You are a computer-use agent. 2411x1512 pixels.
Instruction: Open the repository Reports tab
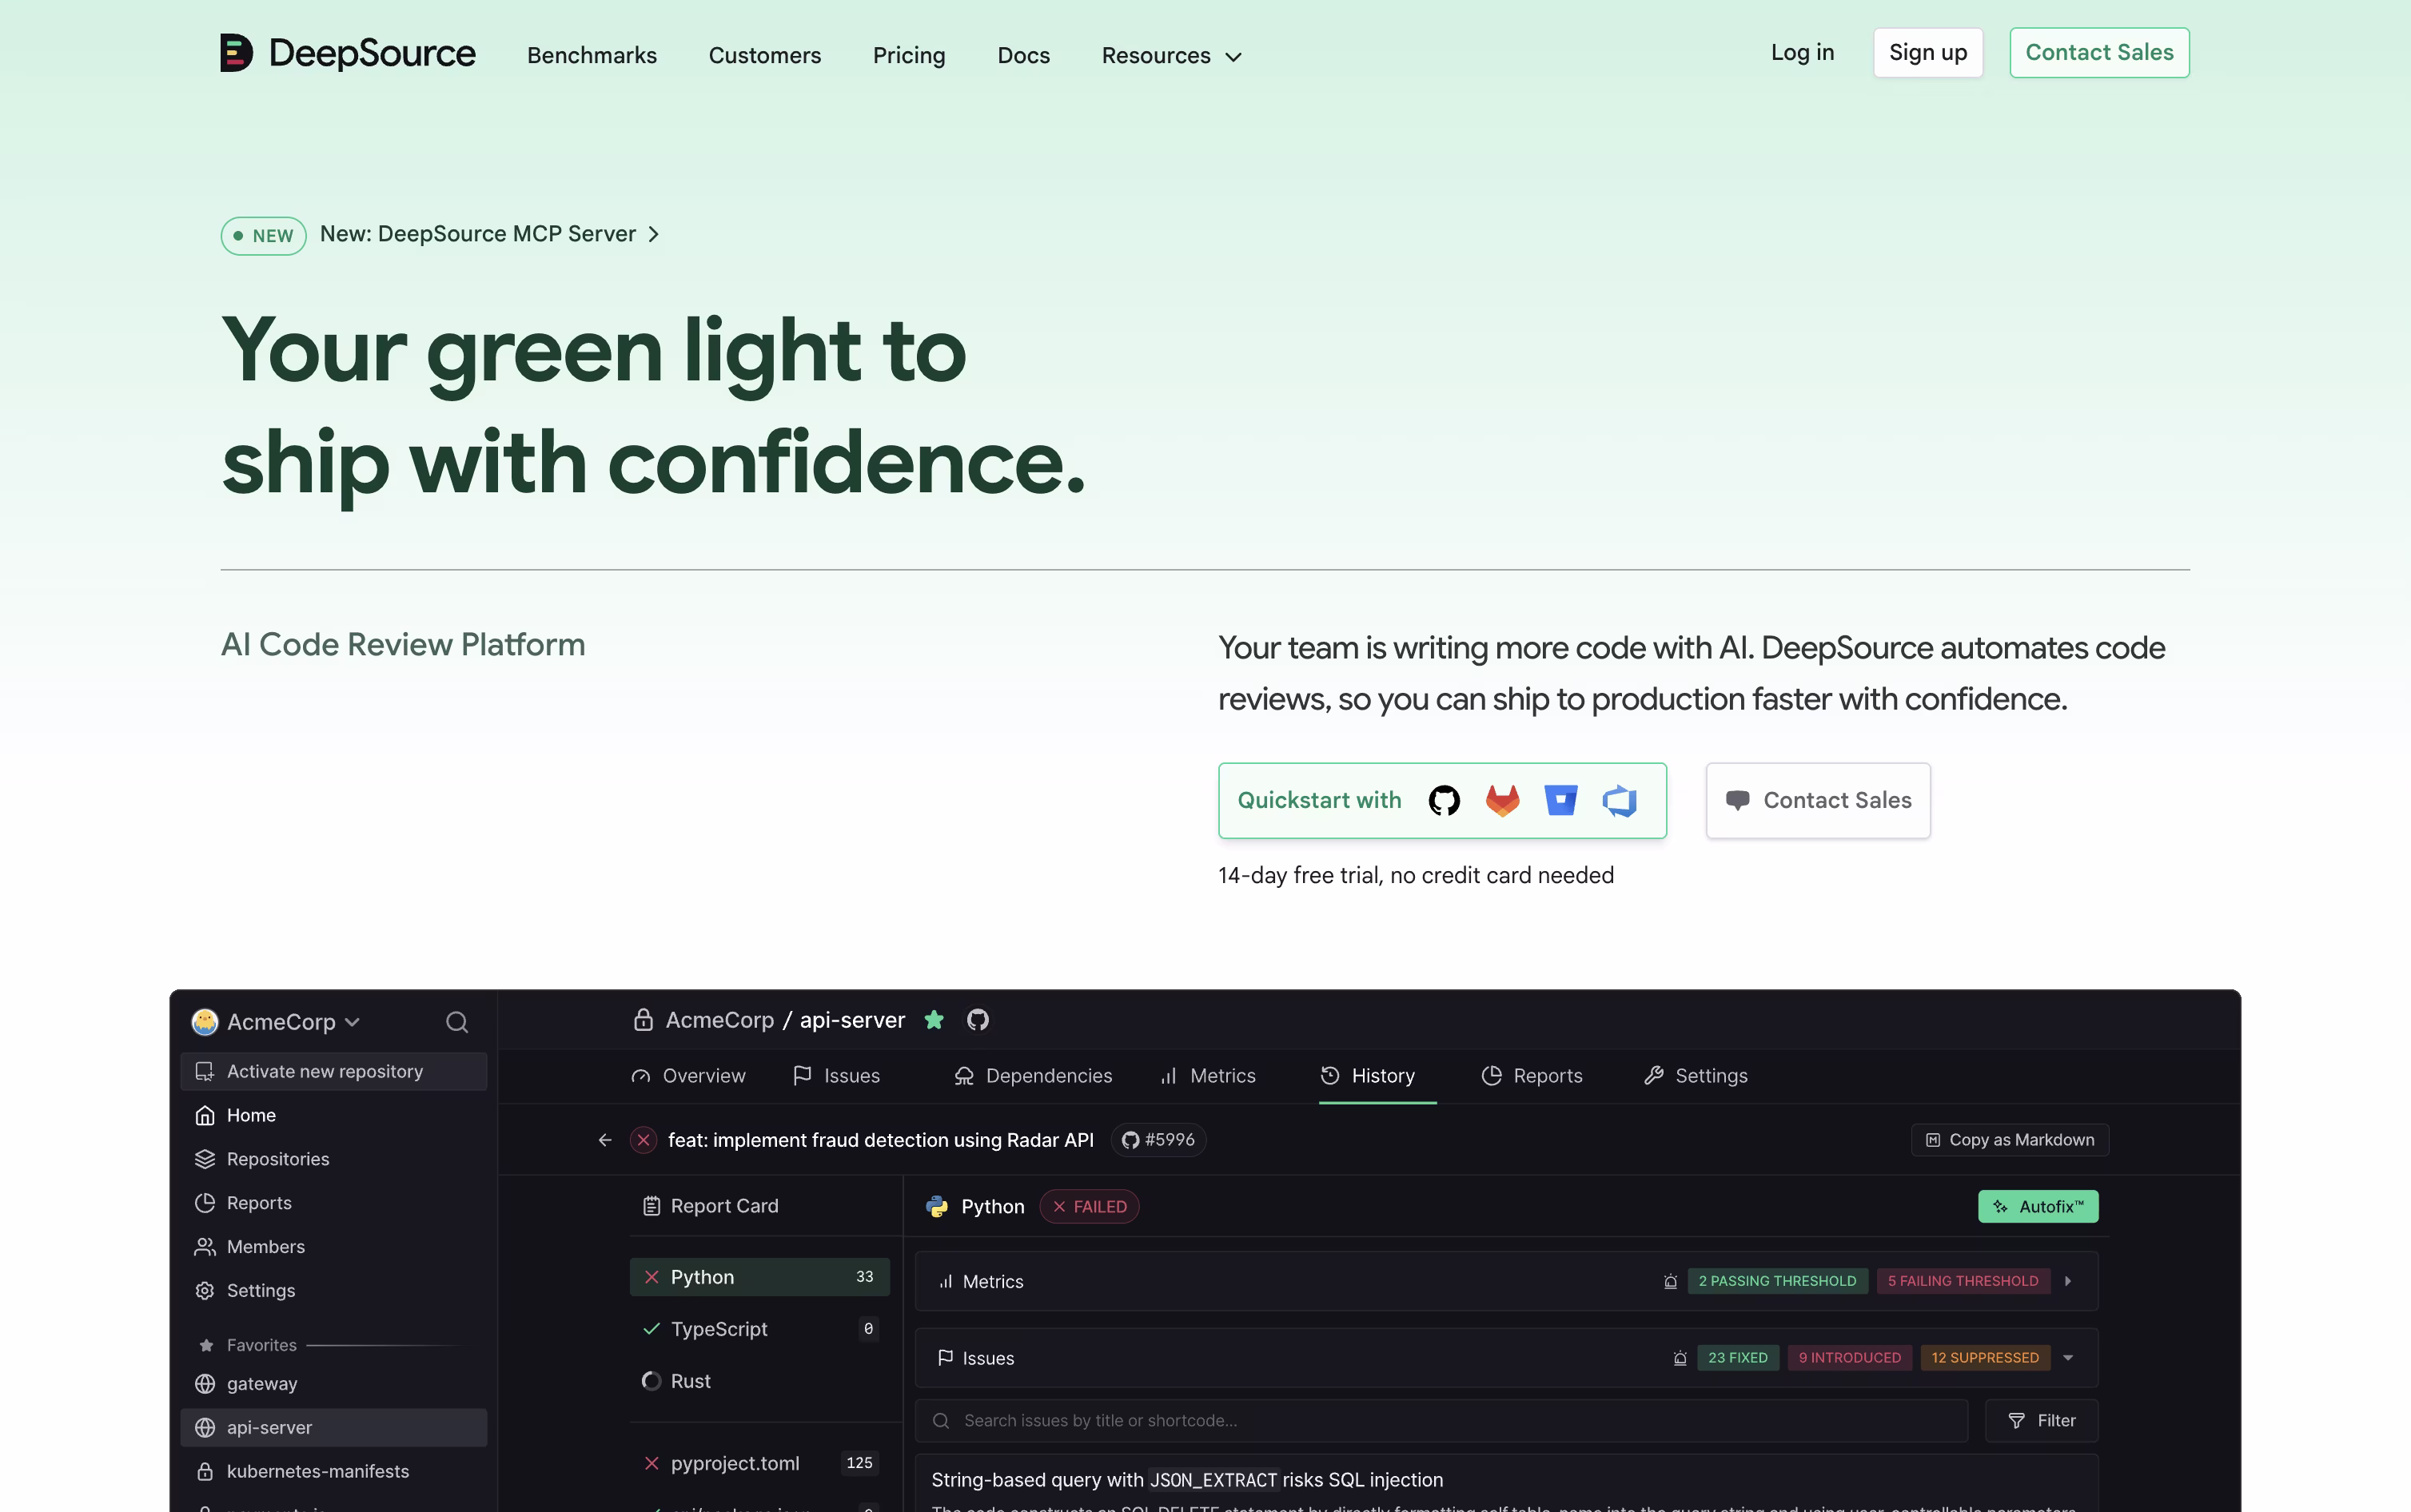point(1532,1076)
